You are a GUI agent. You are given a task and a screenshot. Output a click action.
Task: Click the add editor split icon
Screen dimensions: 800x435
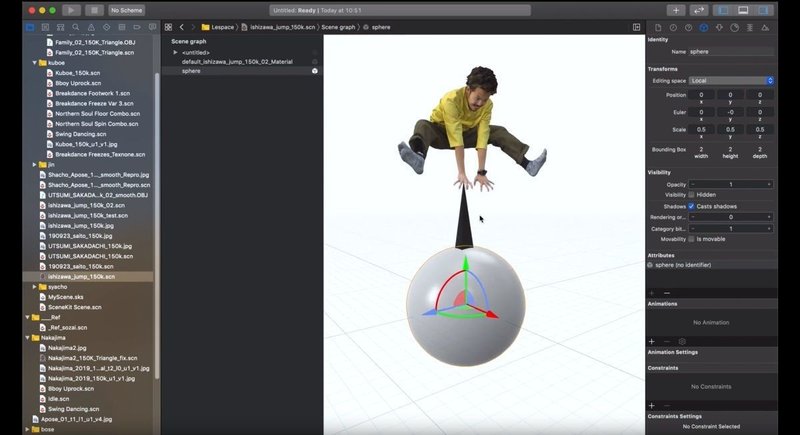click(636, 27)
